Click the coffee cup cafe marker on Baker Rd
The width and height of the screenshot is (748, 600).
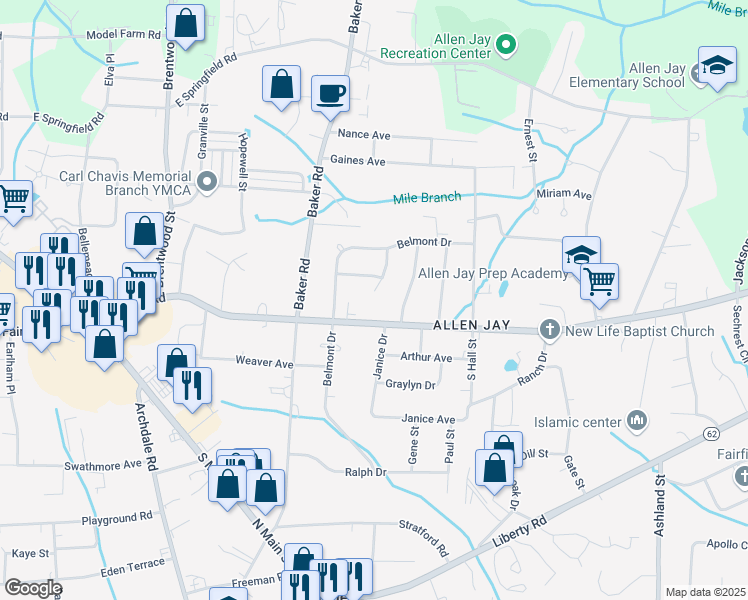330,94
